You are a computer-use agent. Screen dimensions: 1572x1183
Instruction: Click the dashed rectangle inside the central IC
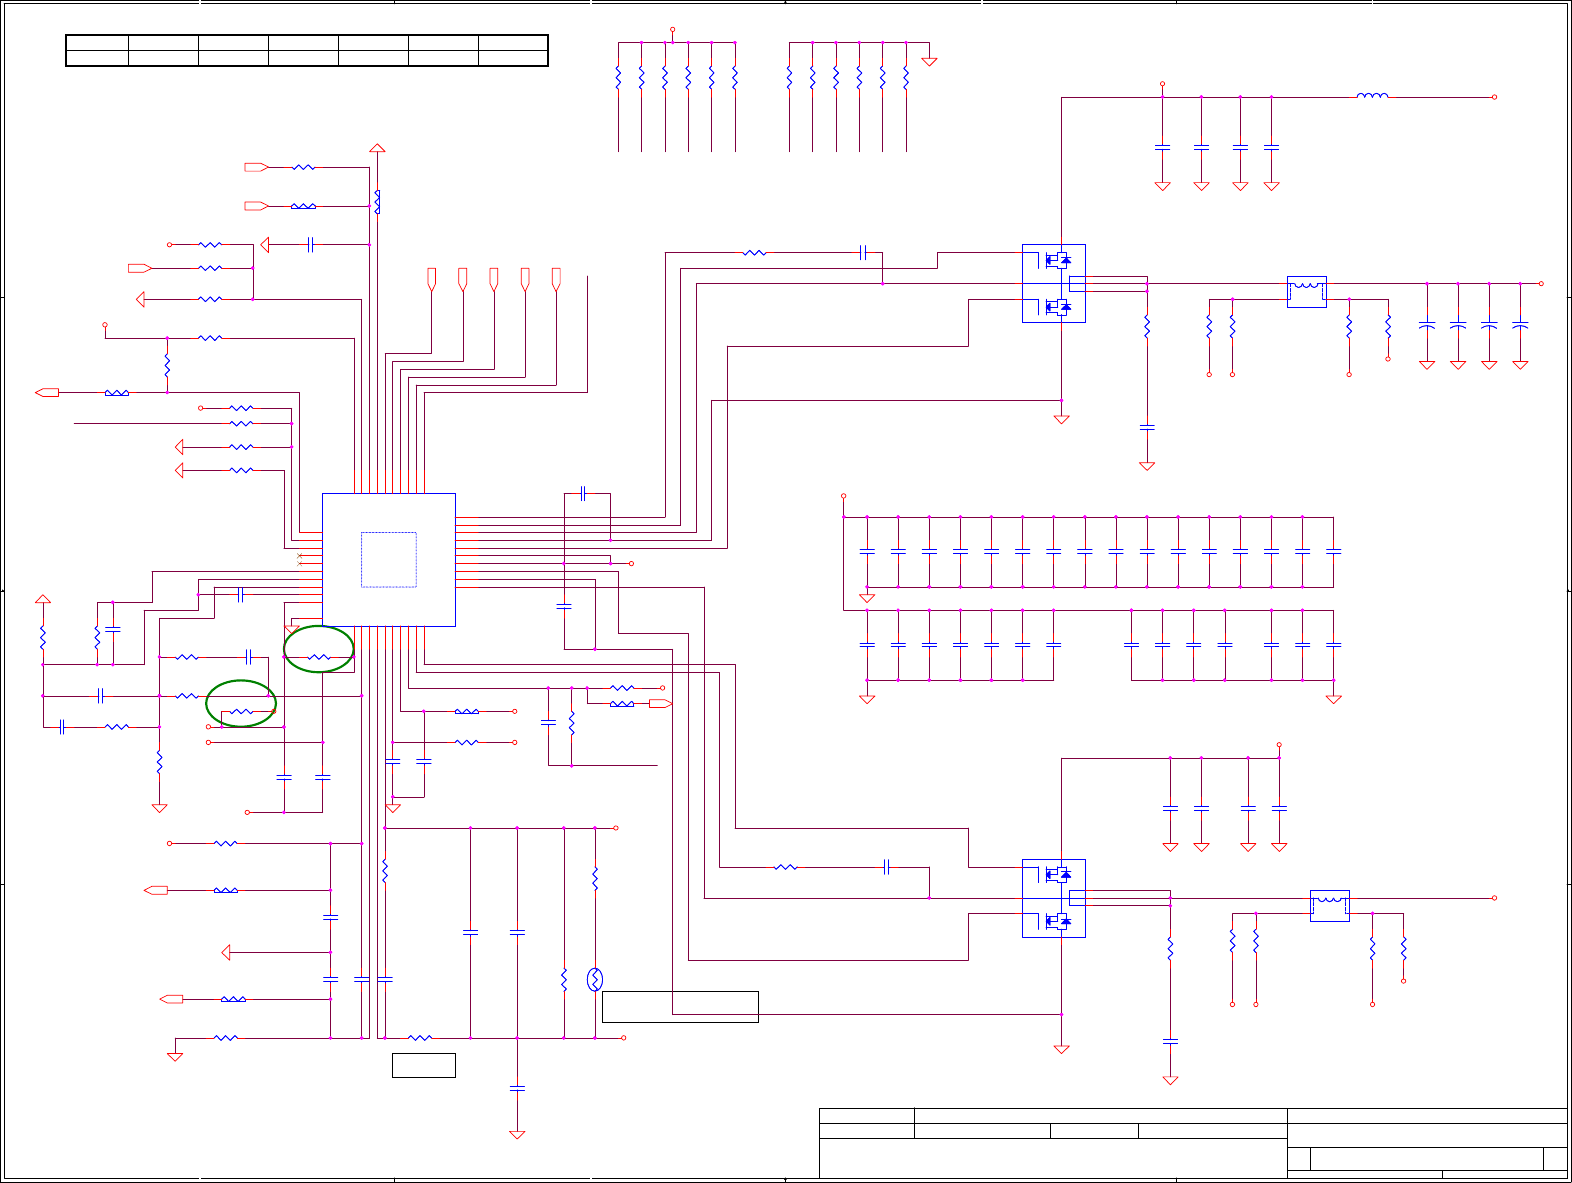tap(389, 559)
